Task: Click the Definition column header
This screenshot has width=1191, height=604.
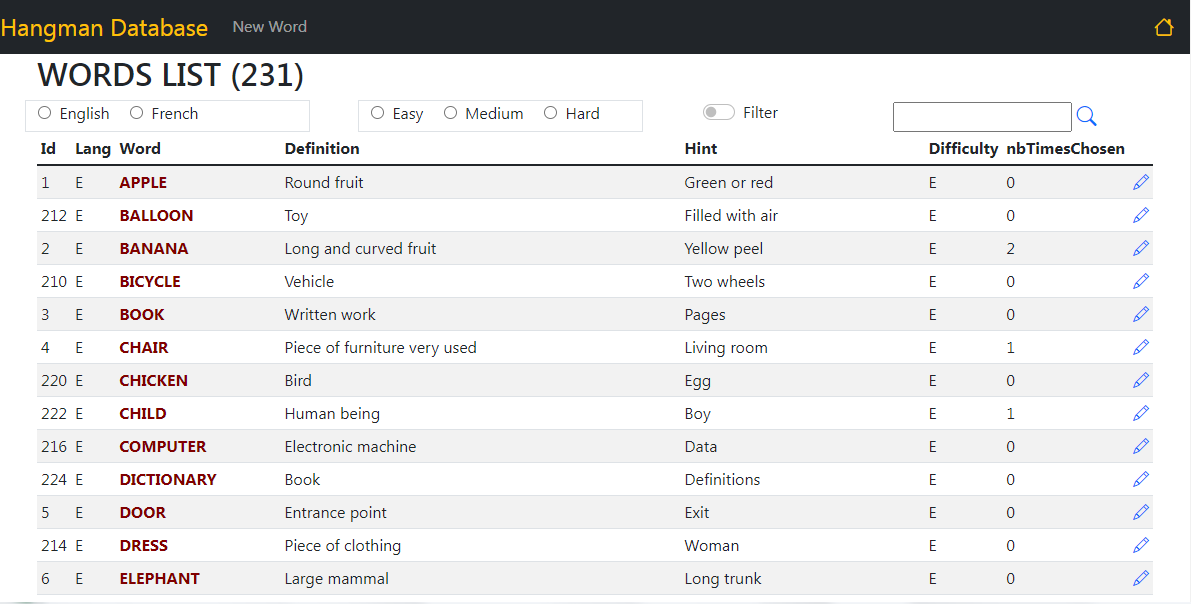Action: (322, 149)
